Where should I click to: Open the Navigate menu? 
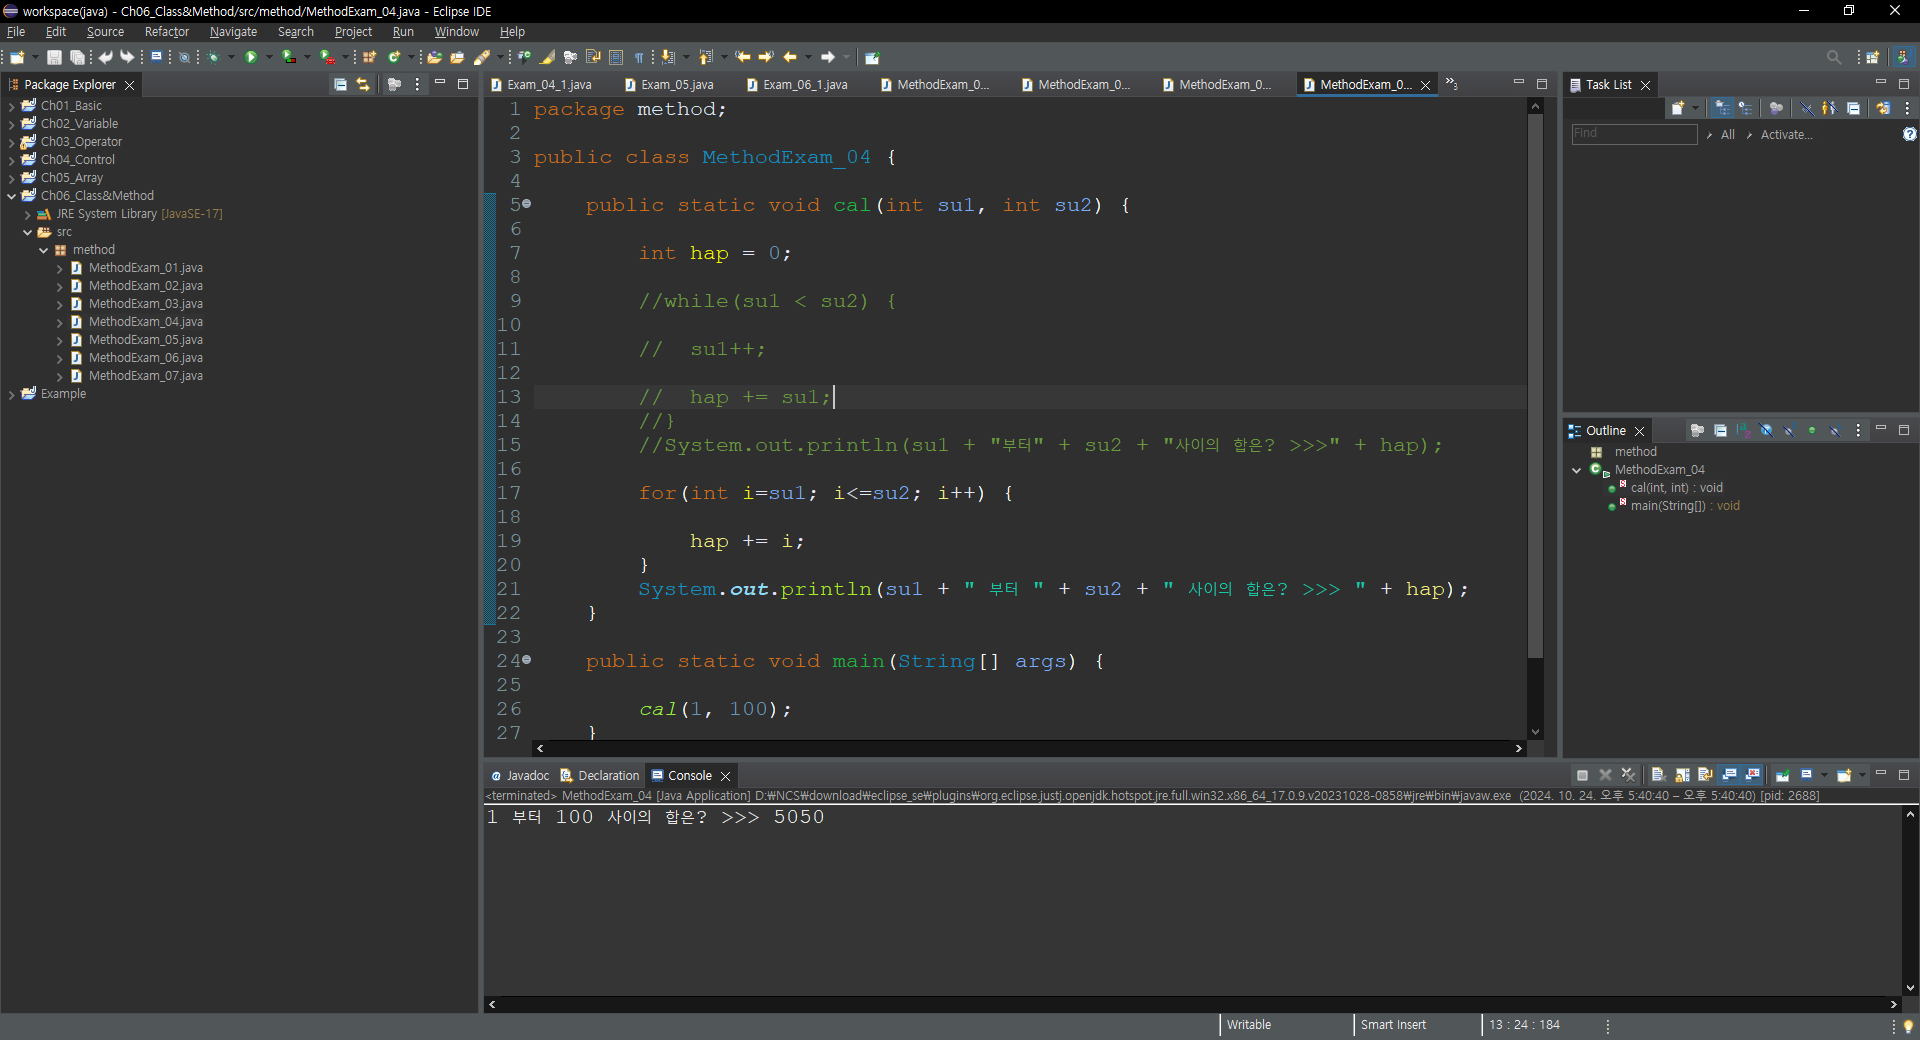pyautogui.click(x=233, y=32)
